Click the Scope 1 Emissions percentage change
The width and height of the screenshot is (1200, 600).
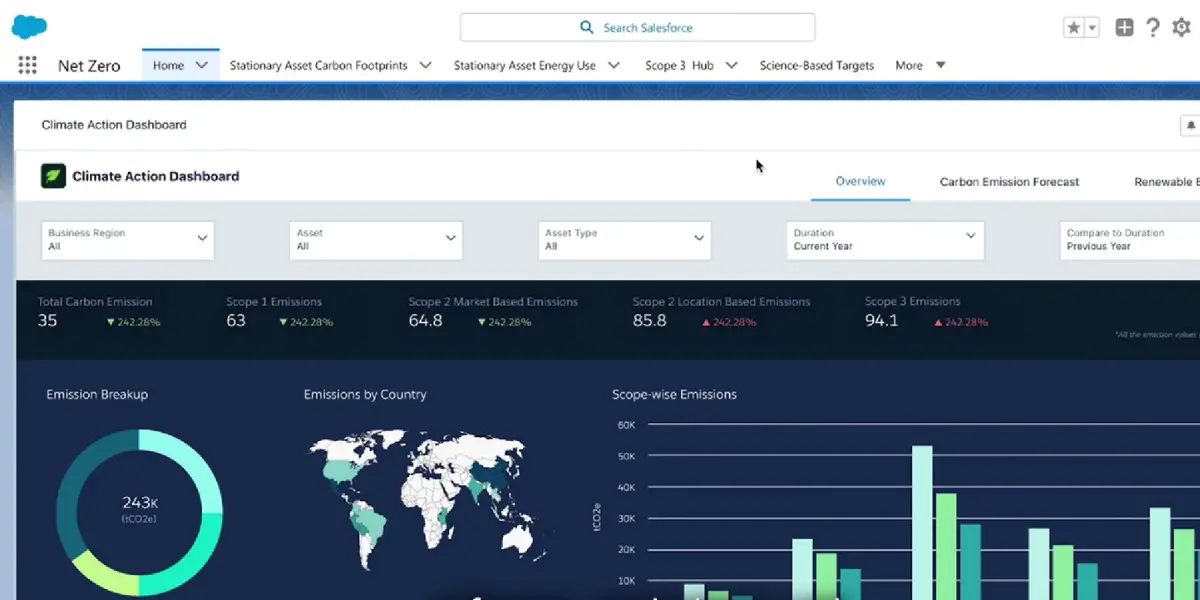(x=306, y=322)
